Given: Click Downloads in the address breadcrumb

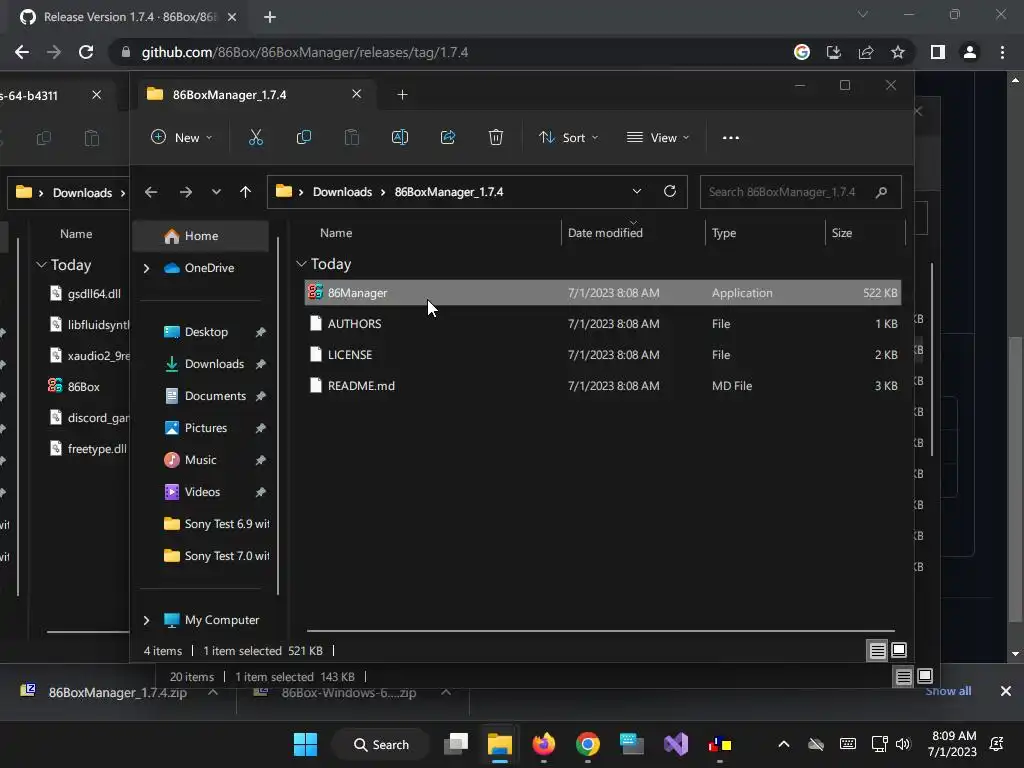Looking at the screenshot, I should tap(342, 192).
